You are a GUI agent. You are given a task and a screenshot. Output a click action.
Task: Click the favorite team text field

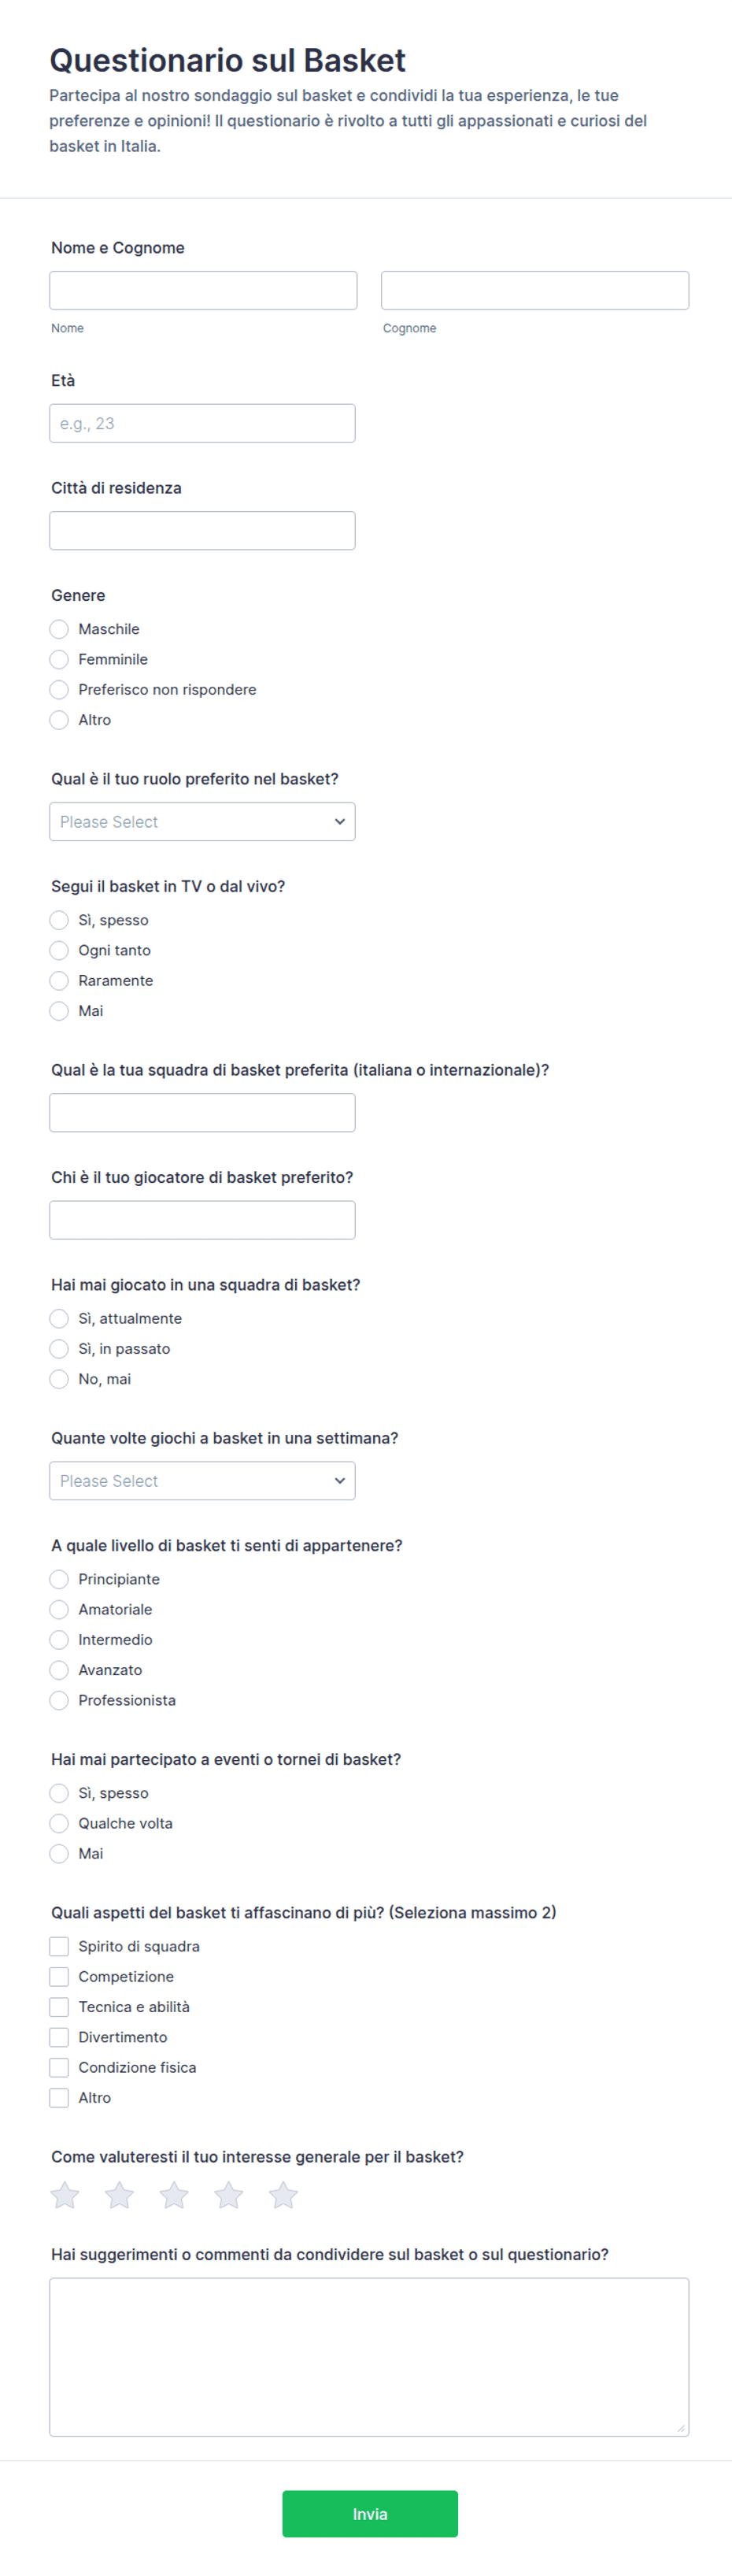(202, 1112)
